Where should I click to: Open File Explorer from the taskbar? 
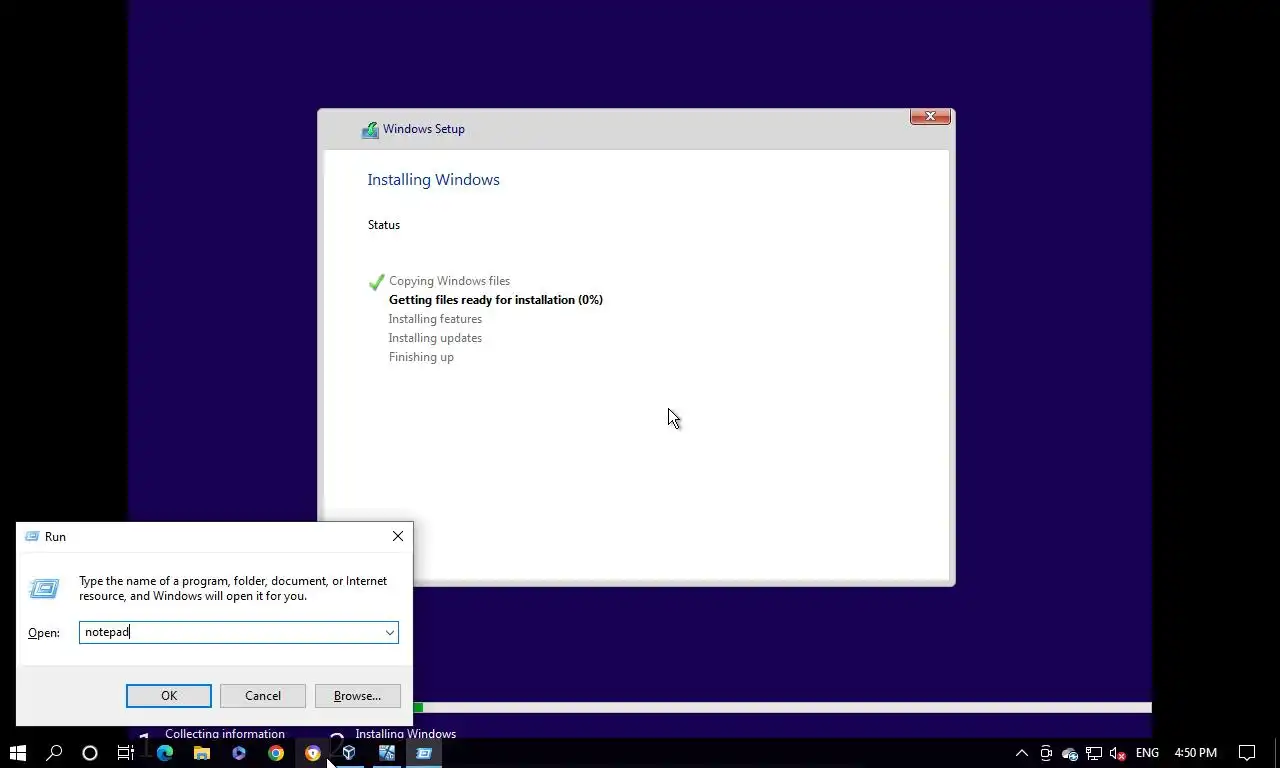(x=202, y=753)
